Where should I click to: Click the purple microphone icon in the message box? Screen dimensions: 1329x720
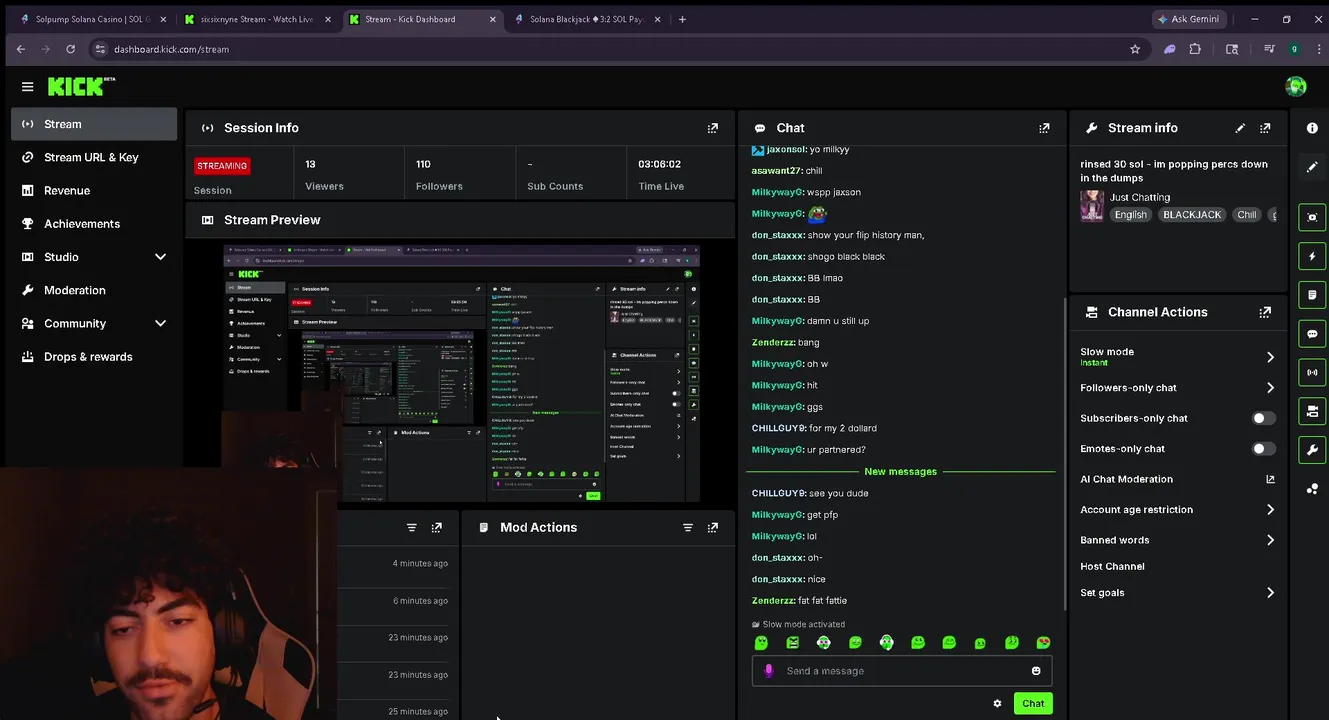pos(768,671)
